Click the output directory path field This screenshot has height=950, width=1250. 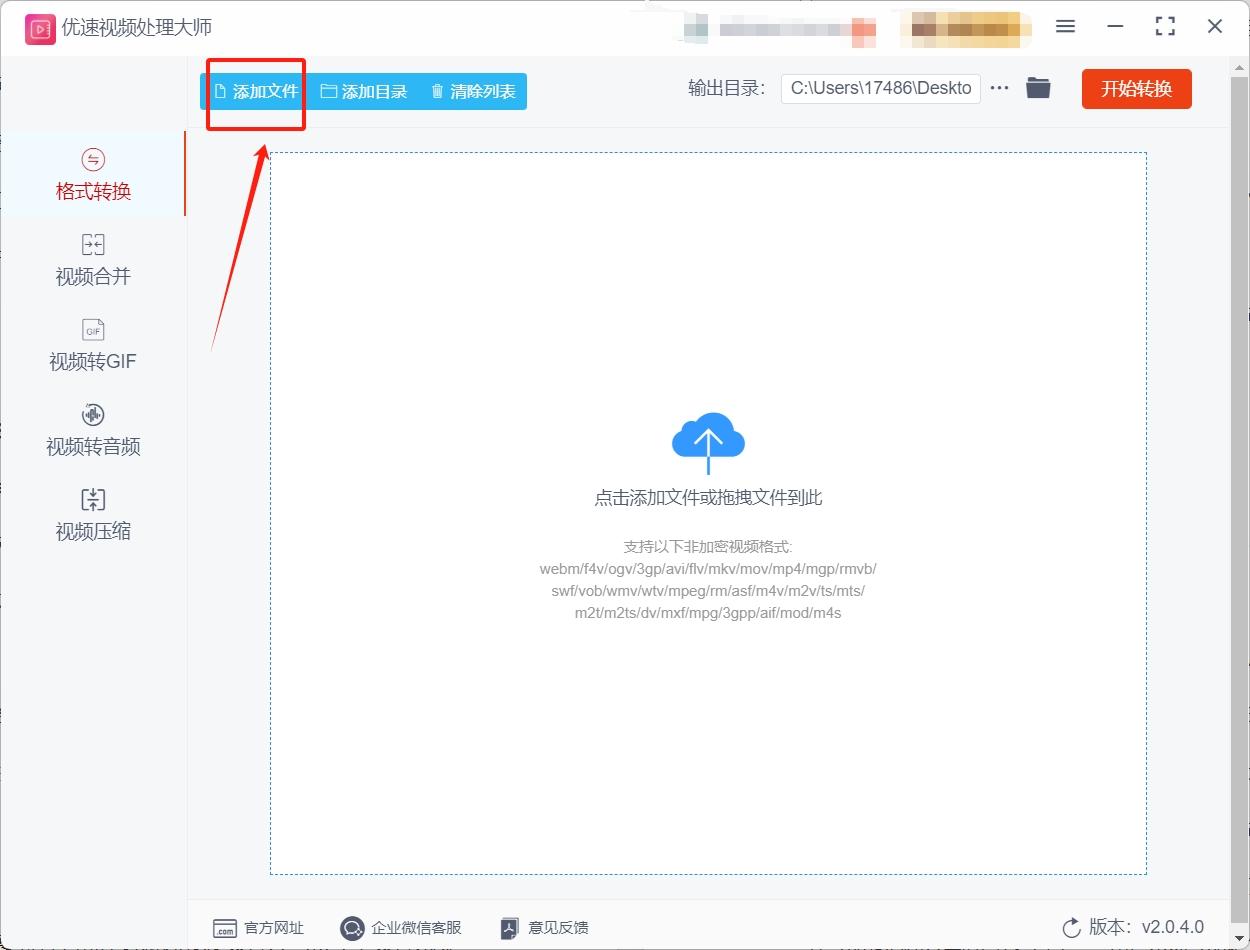tap(880, 88)
